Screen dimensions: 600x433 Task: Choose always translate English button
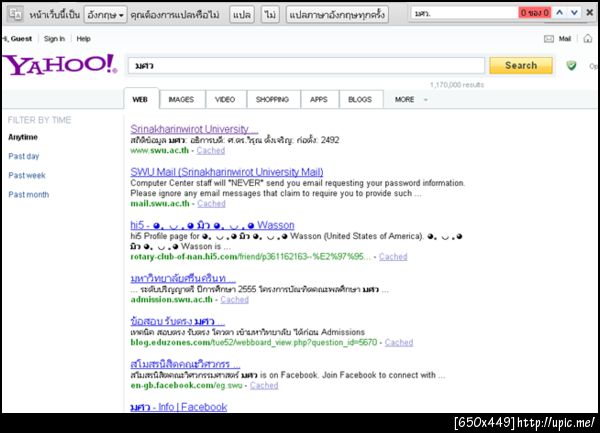click(337, 15)
